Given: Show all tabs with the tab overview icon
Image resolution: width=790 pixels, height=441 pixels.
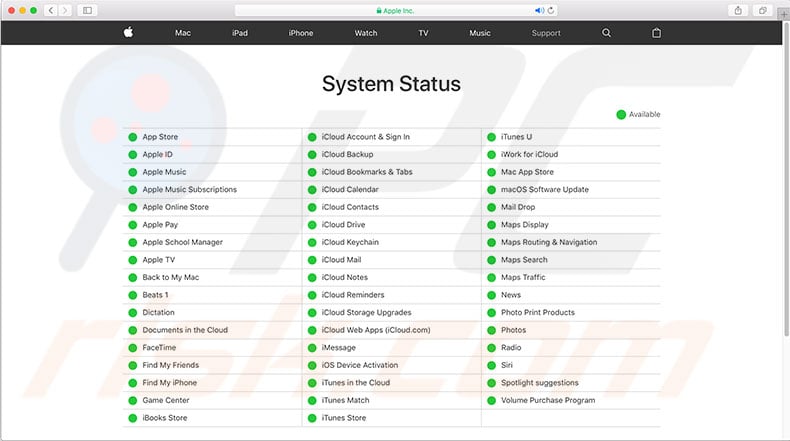Looking at the screenshot, I should pyautogui.click(x=763, y=10).
